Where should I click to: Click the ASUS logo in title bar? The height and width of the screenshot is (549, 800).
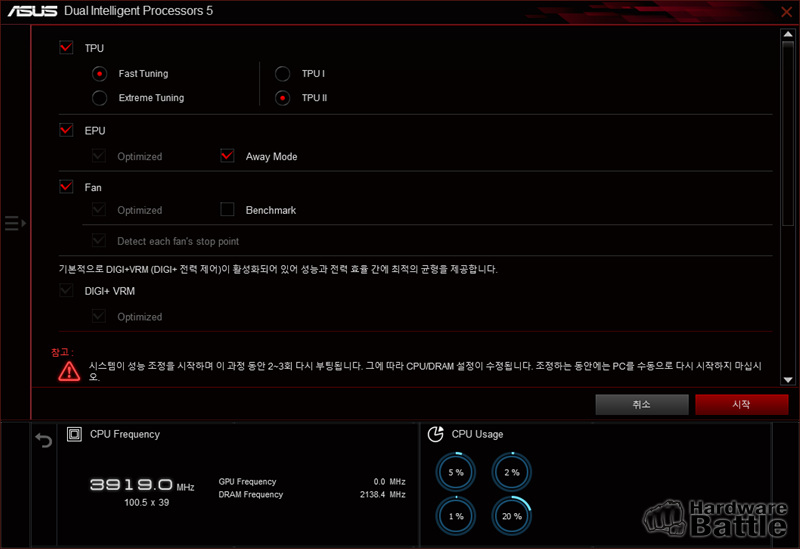pos(33,11)
